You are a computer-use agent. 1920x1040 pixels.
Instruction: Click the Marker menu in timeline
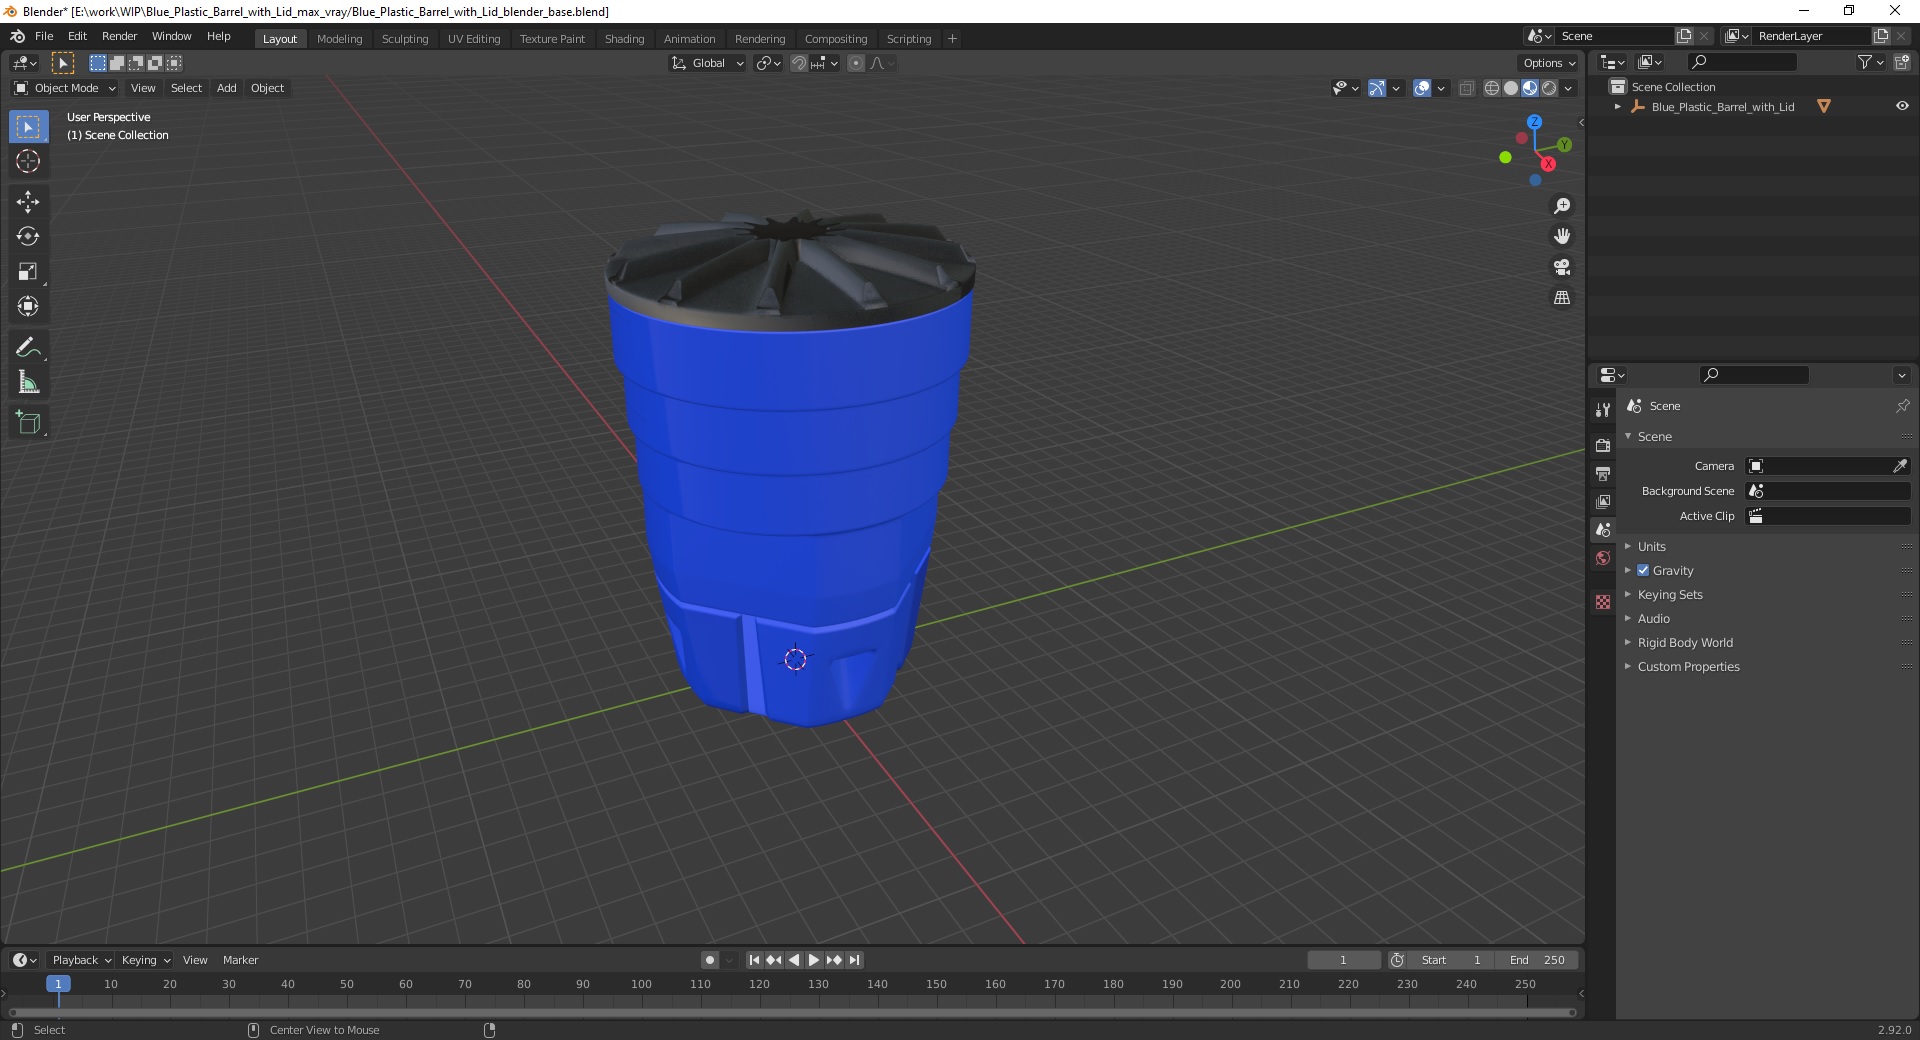[x=240, y=960]
